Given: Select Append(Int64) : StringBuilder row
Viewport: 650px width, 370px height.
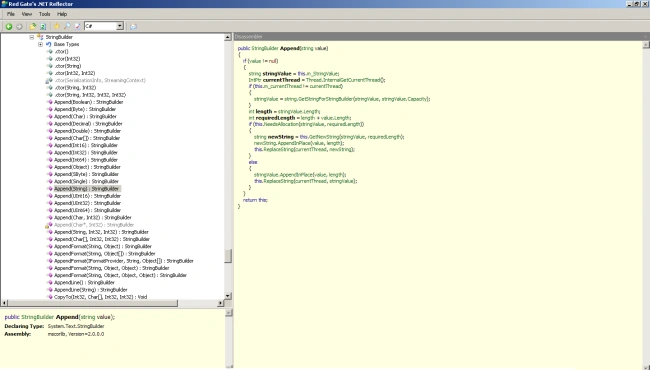Looking at the screenshot, I should (86, 160).
